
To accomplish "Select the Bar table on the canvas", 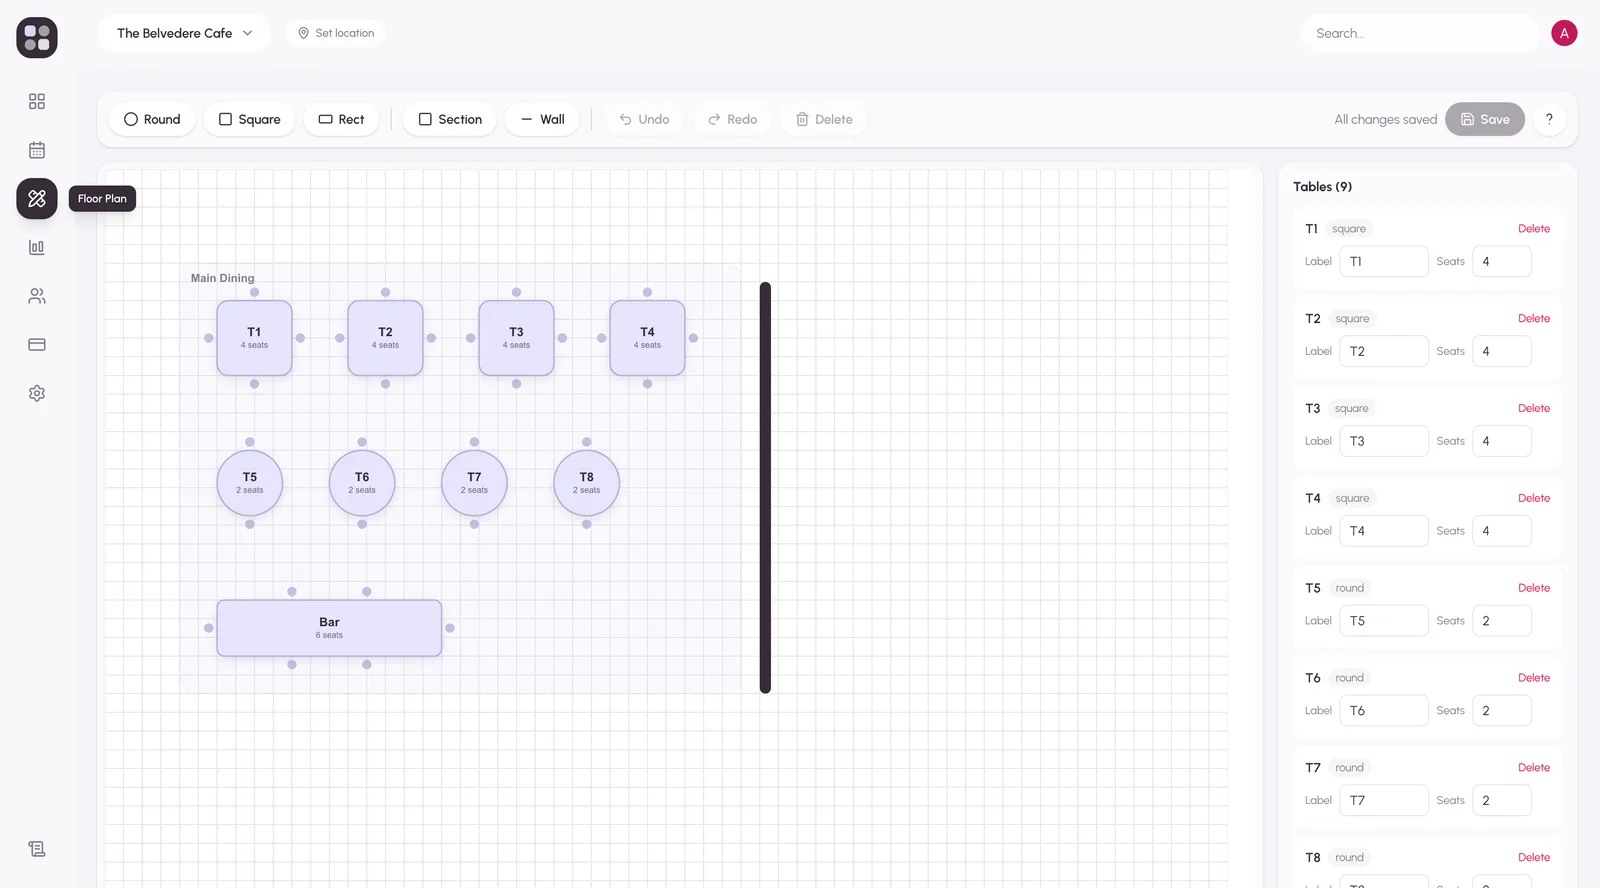I will [x=329, y=628].
